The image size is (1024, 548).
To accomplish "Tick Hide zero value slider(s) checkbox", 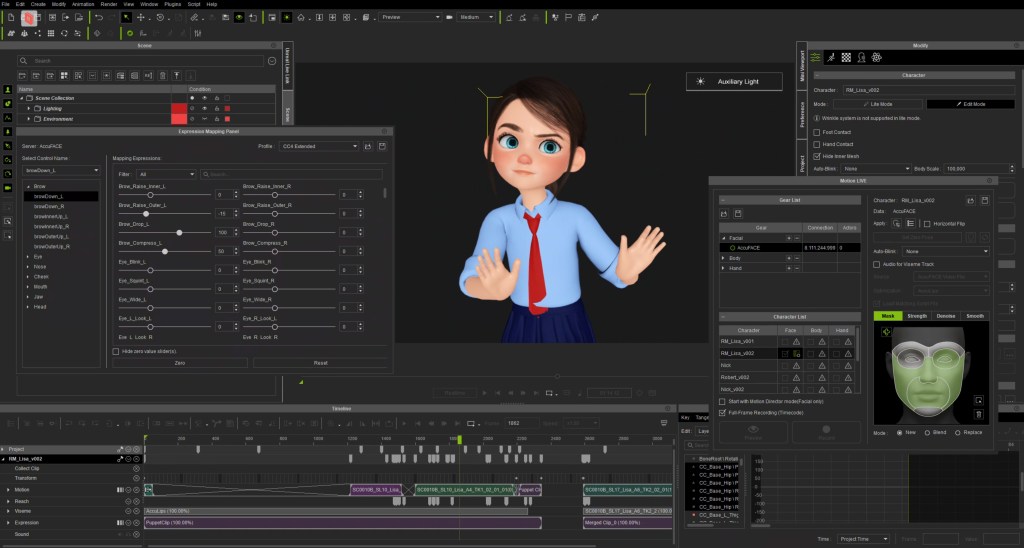I will [116, 351].
